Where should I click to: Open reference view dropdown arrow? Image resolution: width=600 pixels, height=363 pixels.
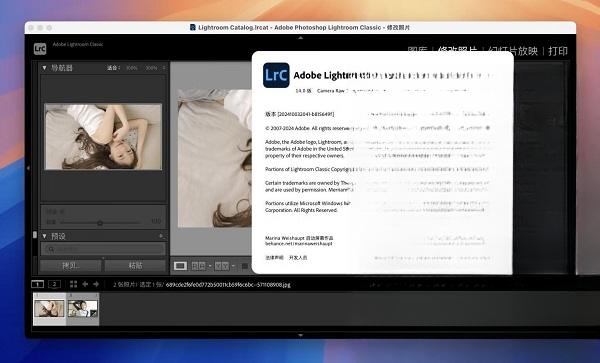(210, 265)
